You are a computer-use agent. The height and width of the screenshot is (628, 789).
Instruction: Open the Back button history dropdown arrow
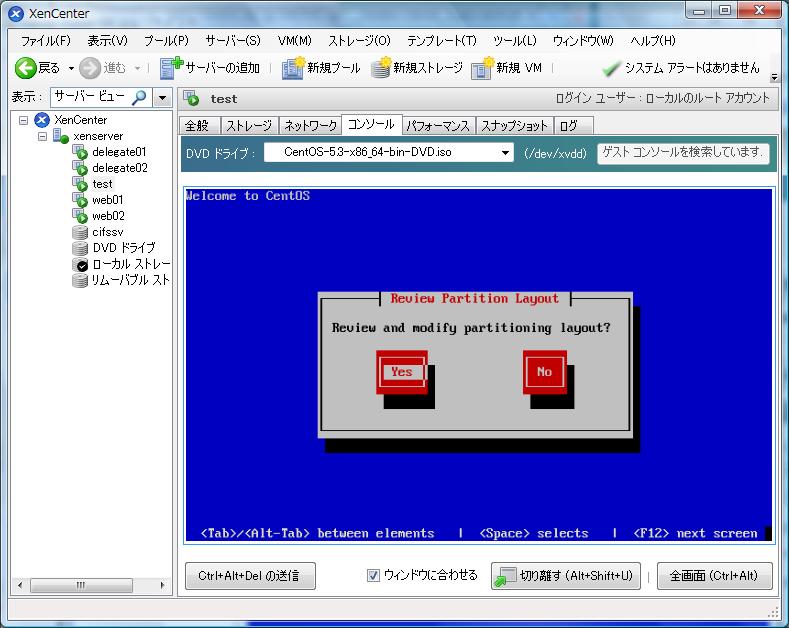click(71, 68)
